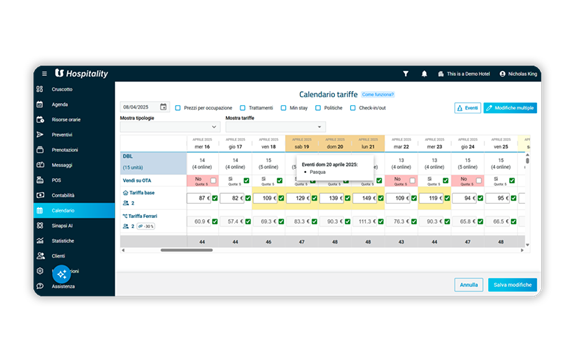The image size is (576, 362).
Task: Open the hamburger menu icon
Action: click(44, 74)
